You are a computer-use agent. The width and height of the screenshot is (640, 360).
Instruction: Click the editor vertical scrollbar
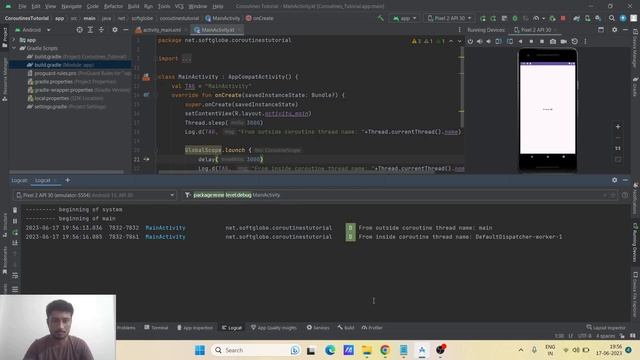(x=462, y=87)
